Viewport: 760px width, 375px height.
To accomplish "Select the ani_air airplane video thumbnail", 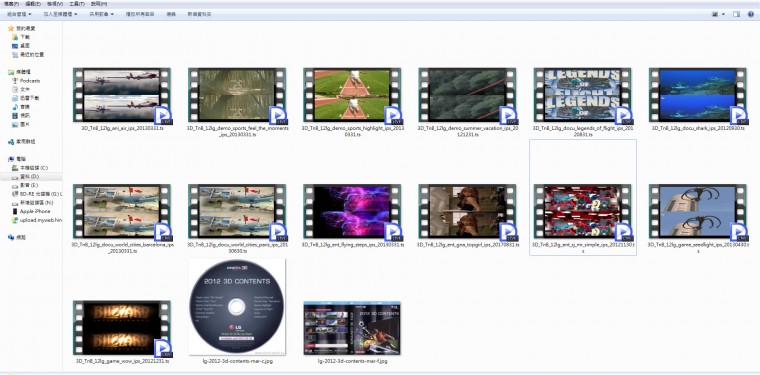I will (122, 95).
